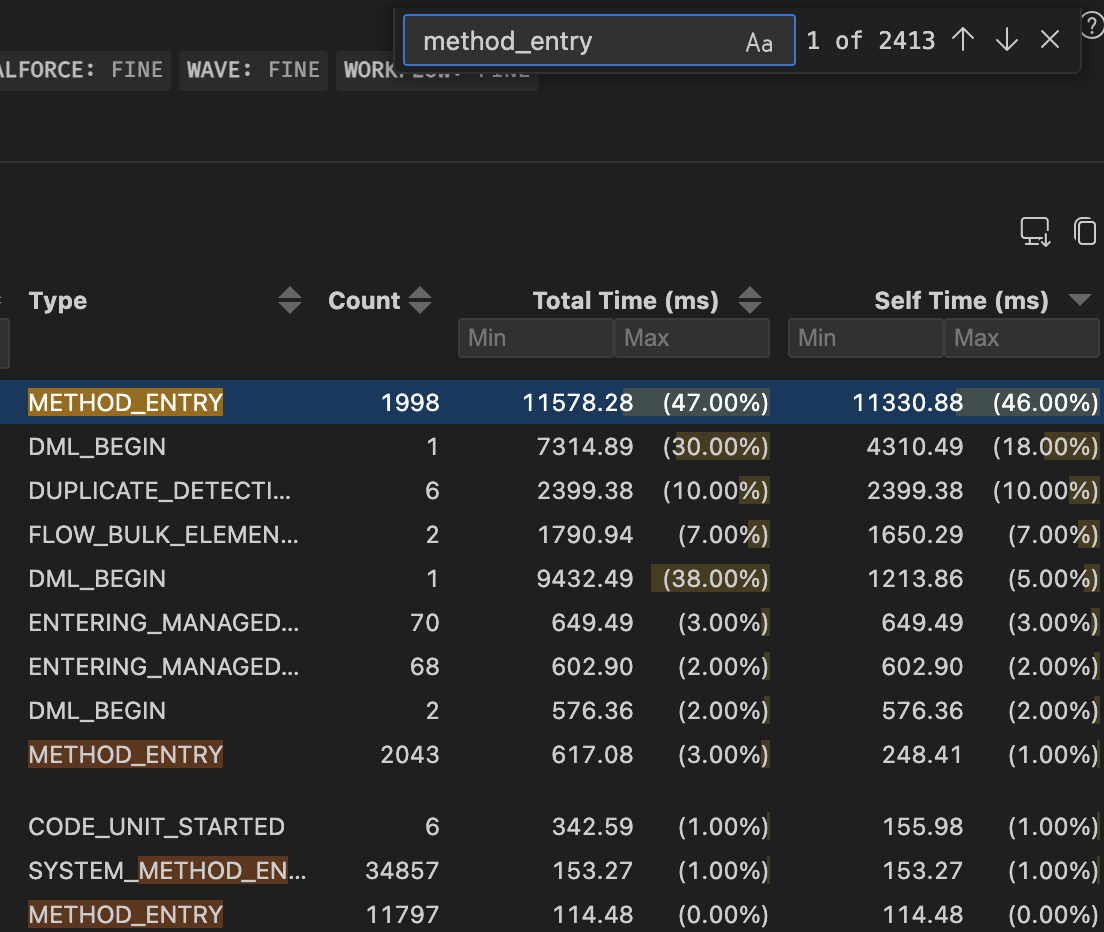Select the WAVE: FINE log level chip
This screenshot has width=1104, height=932.
(x=253, y=70)
